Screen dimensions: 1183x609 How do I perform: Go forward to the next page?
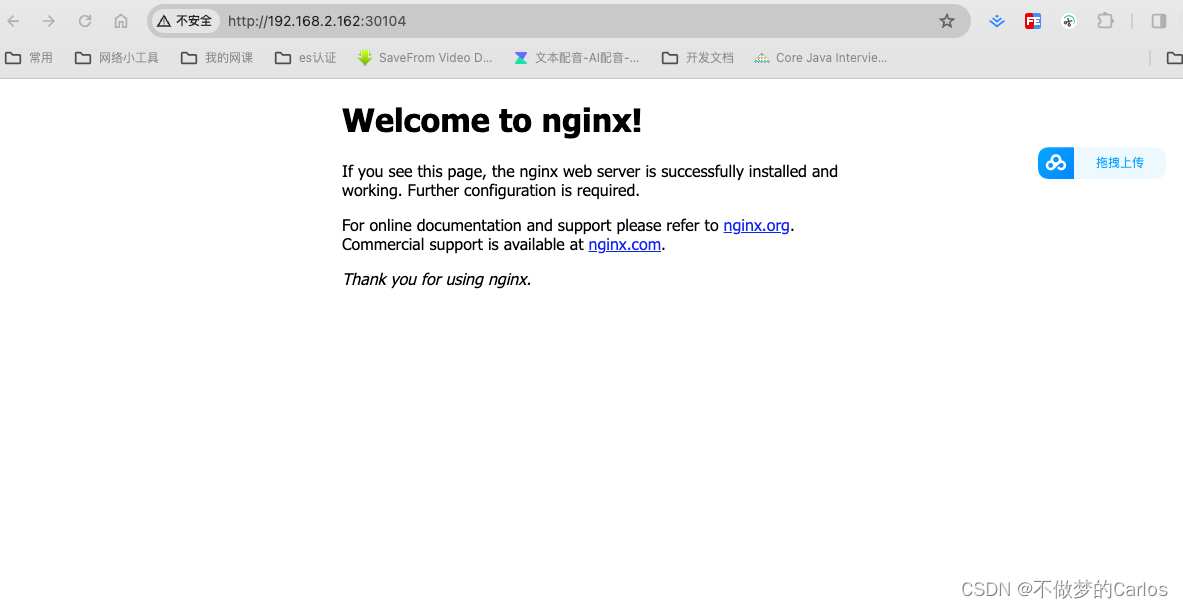pos(49,21)
